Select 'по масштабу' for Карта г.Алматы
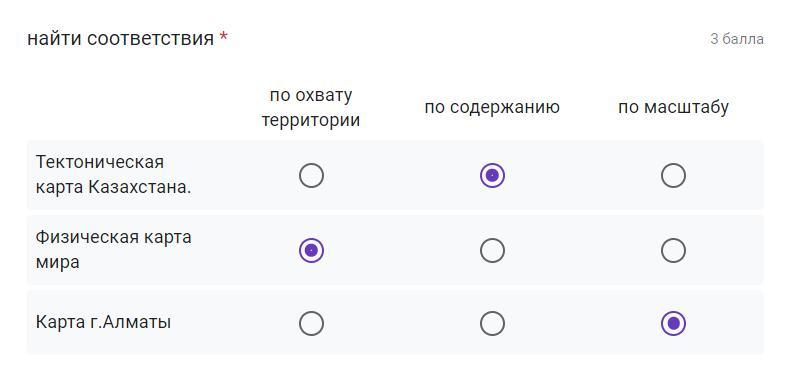The width and height of the screenshot is (788, 384). coord(673,323)
